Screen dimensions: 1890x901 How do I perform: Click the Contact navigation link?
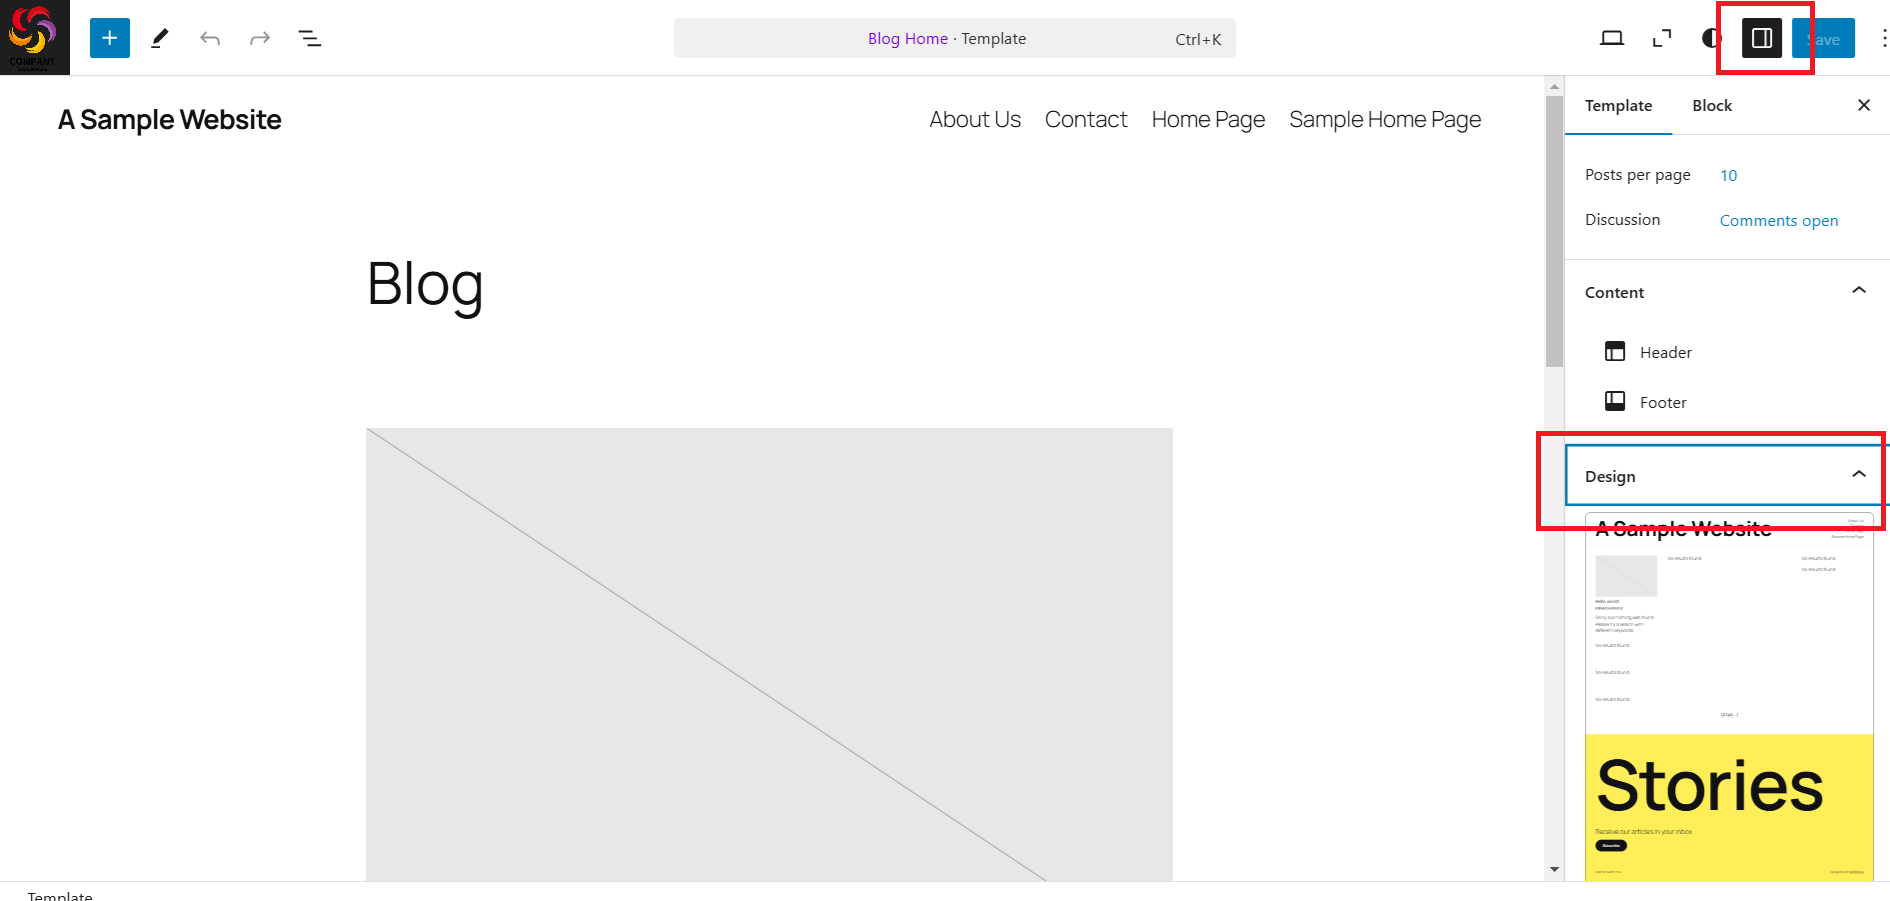[1086, 120]
